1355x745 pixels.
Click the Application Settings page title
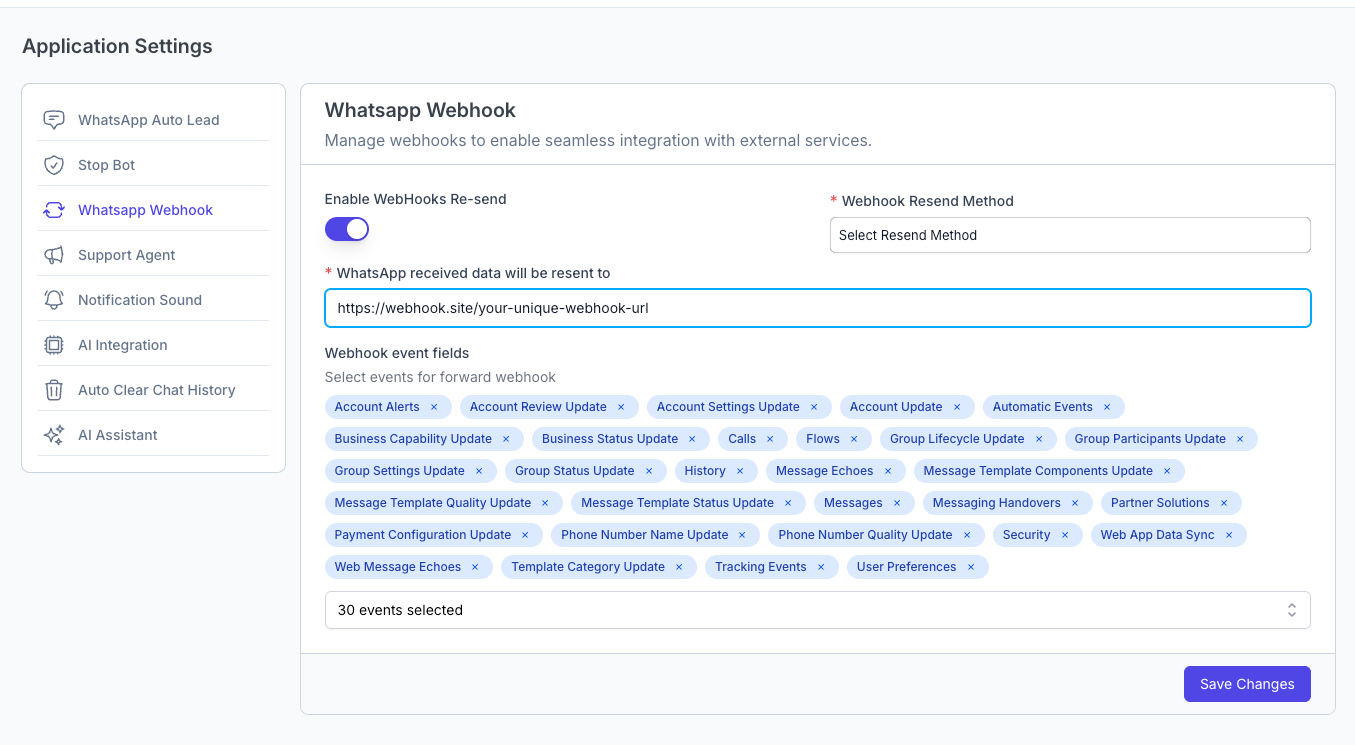point(117,46)
